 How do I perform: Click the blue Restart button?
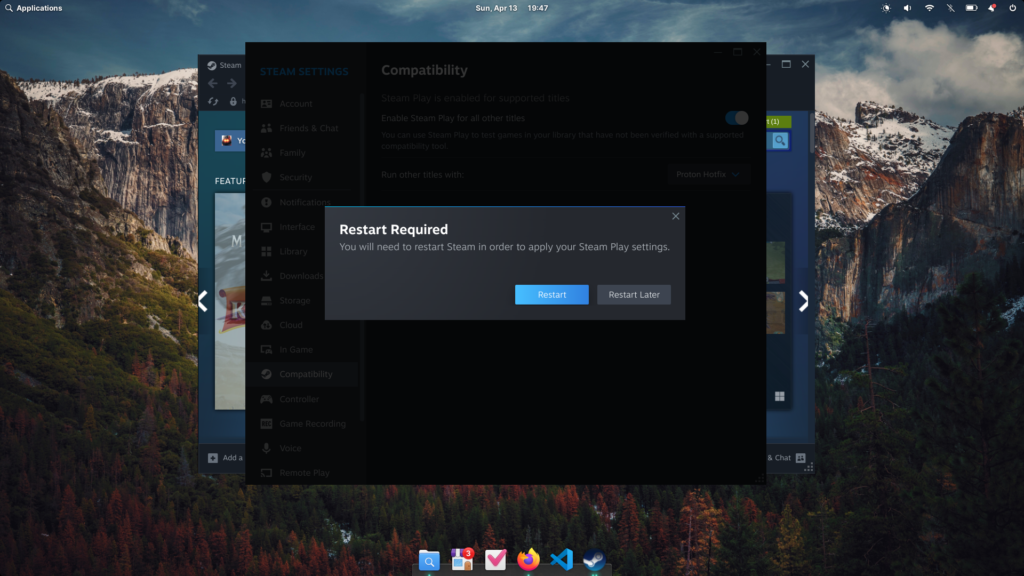(551, 295)
